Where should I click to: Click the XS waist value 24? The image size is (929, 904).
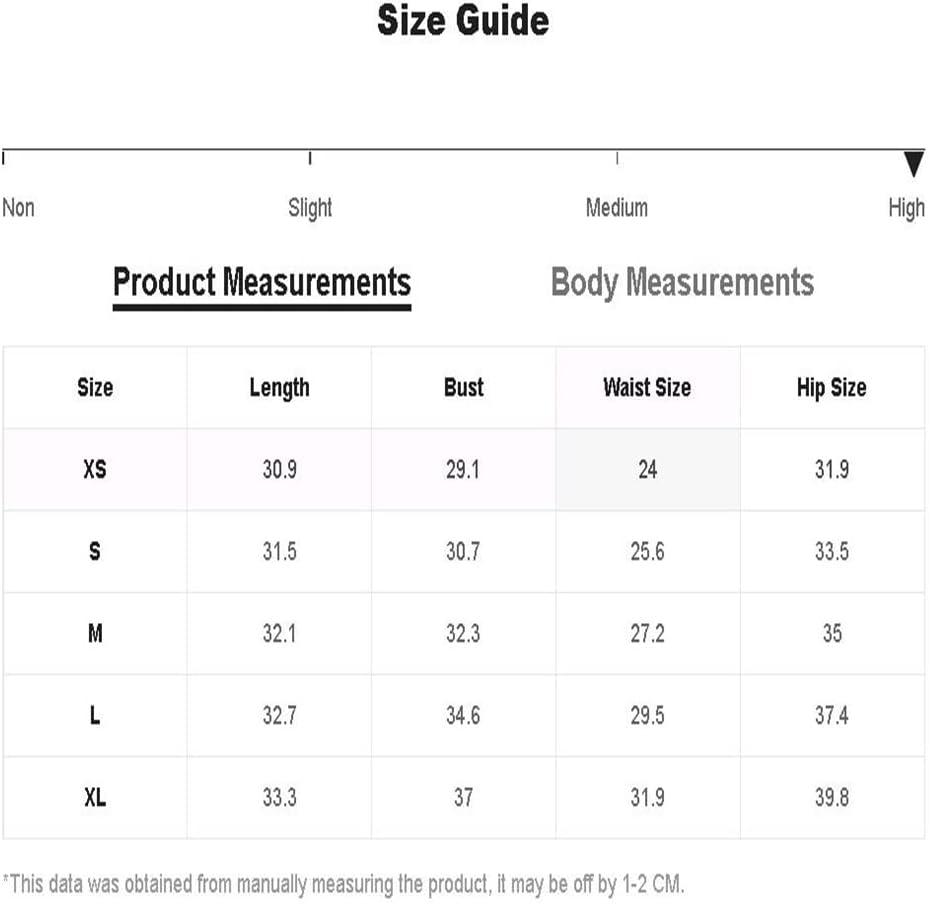click(648, 469)
